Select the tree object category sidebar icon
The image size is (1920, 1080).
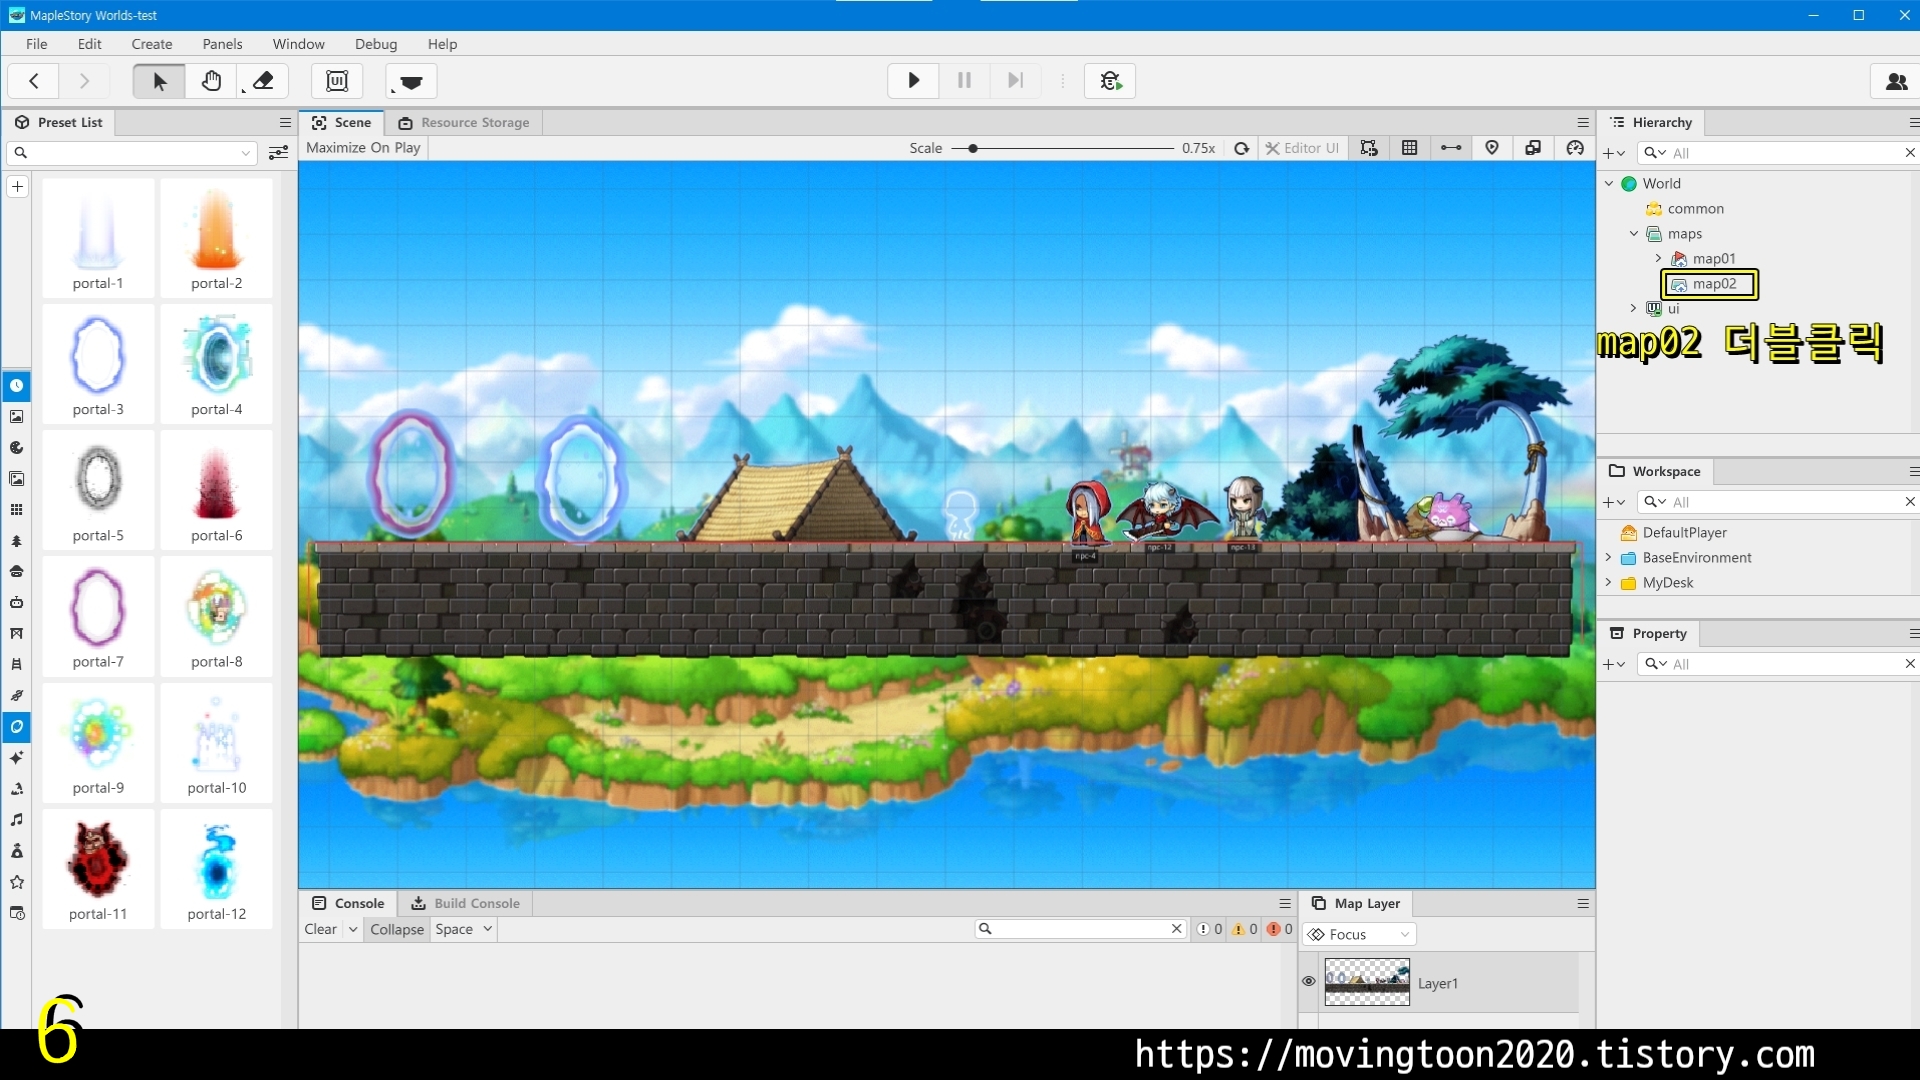[x=17, y=541]
